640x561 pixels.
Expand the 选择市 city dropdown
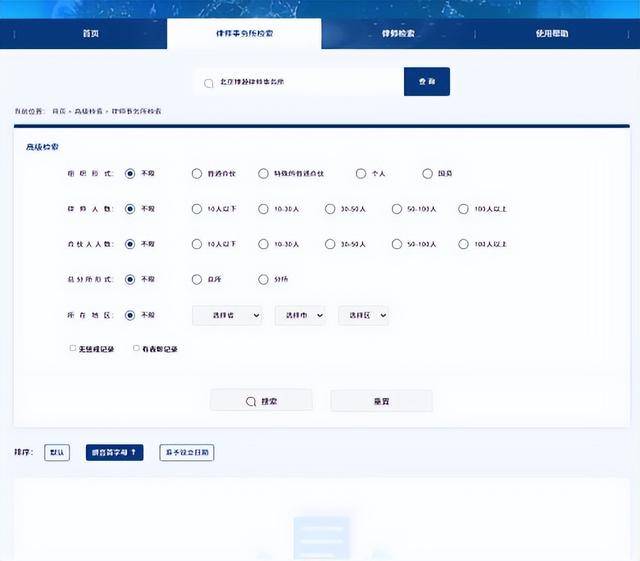[300, 315]
